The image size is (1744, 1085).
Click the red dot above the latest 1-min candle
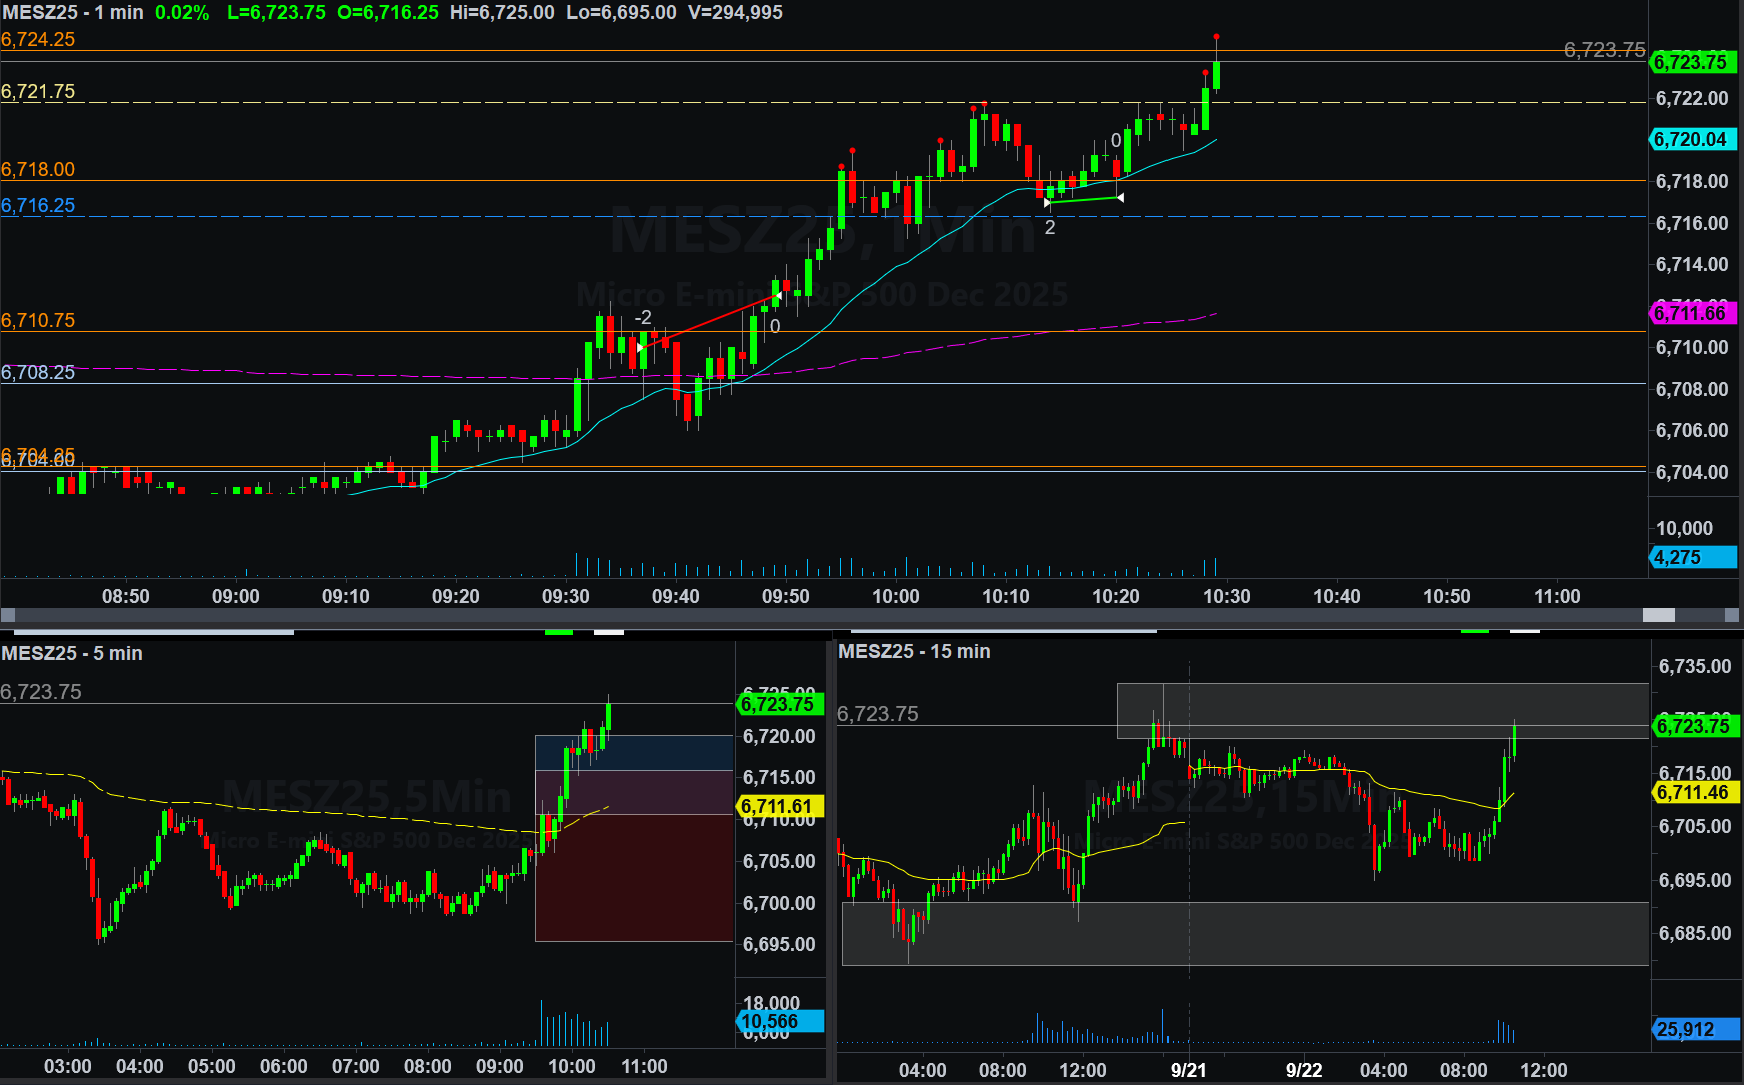(1216, 37)
